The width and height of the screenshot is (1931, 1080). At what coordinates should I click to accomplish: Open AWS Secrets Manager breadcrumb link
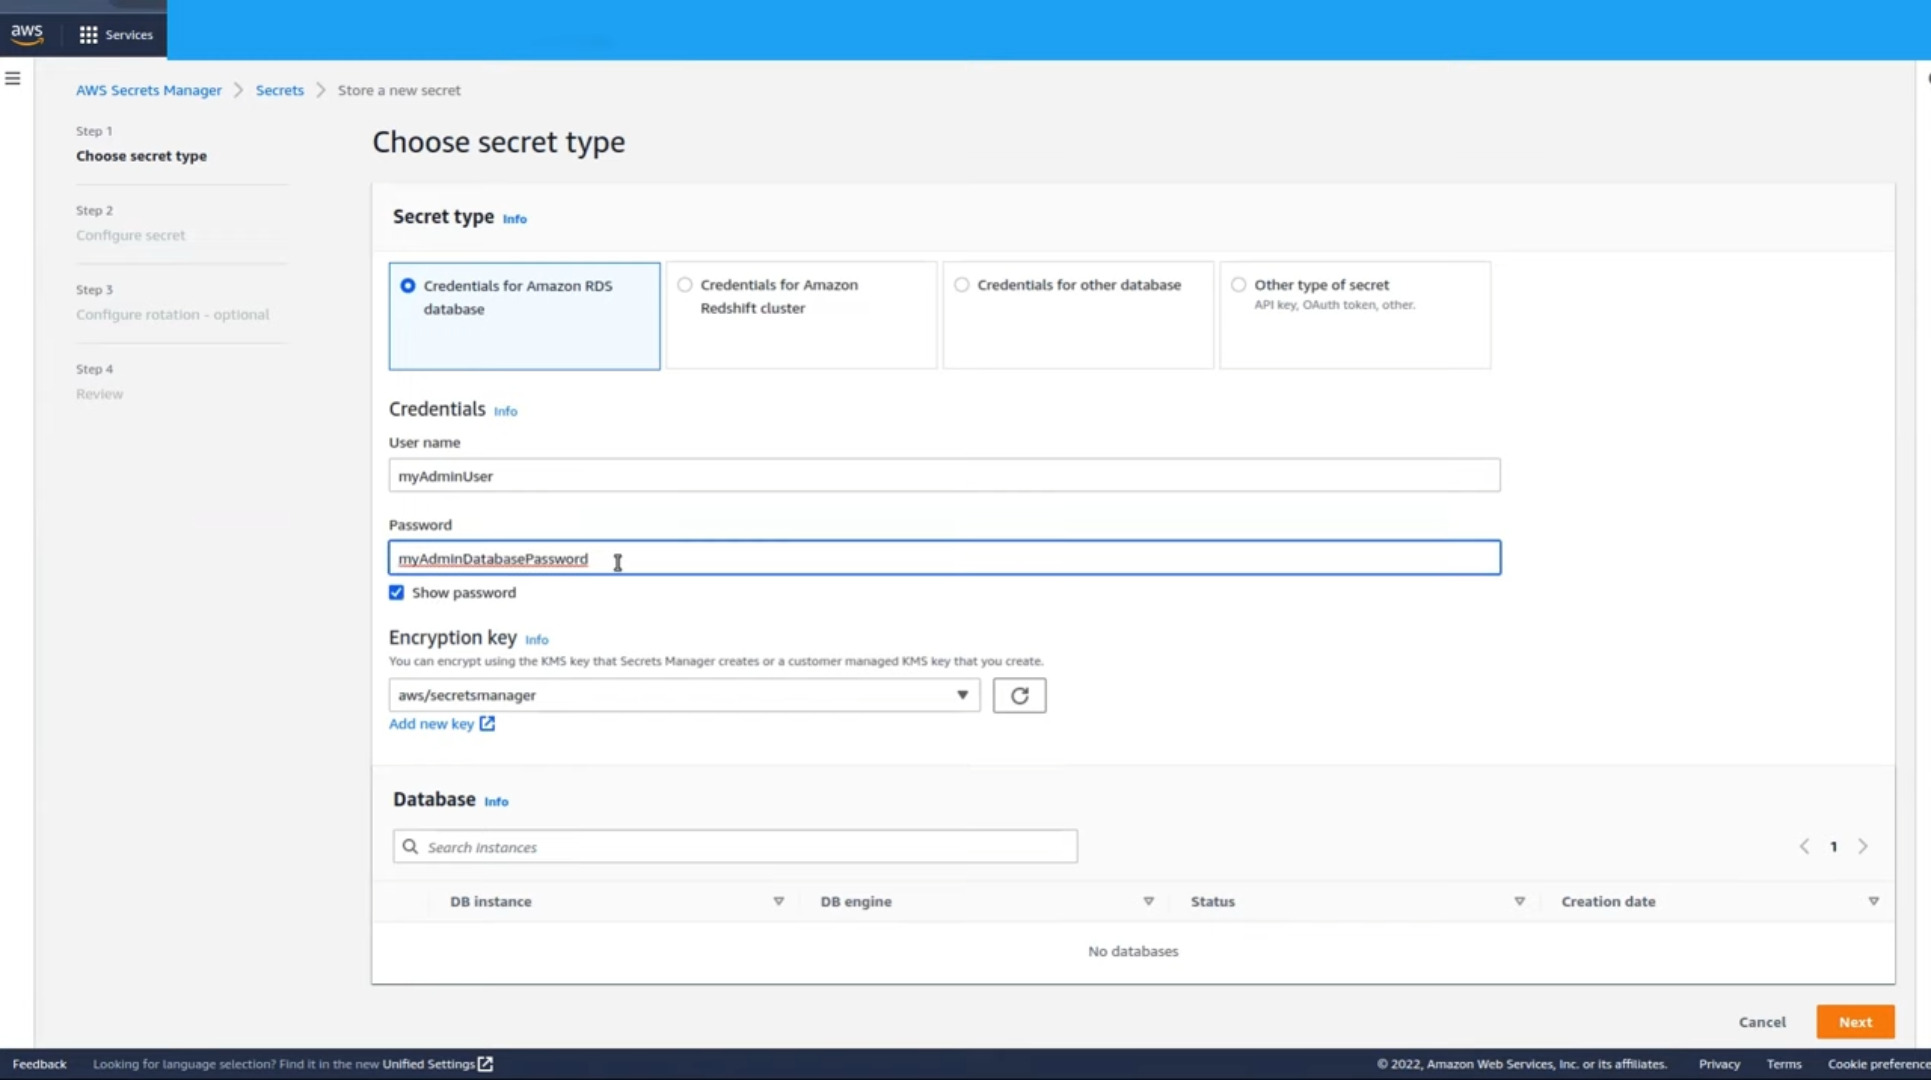coord(149,90)
